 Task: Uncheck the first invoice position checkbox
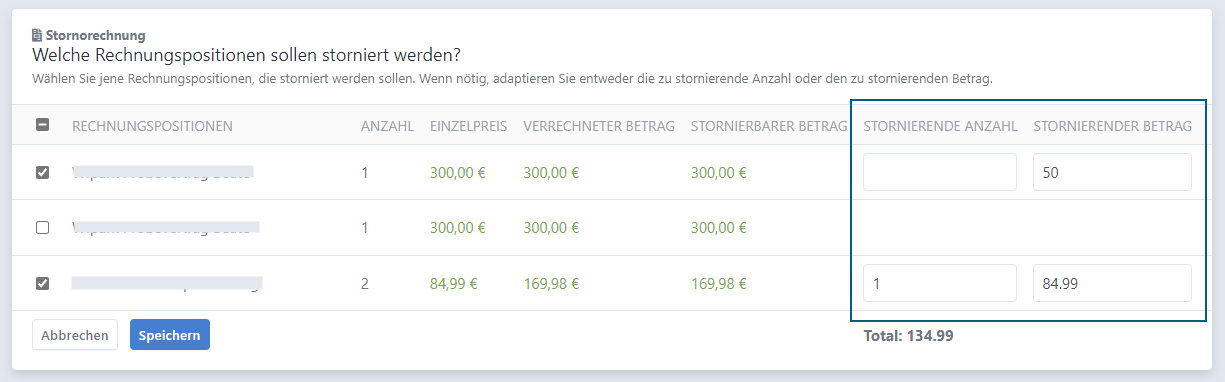tap(42, 172)
